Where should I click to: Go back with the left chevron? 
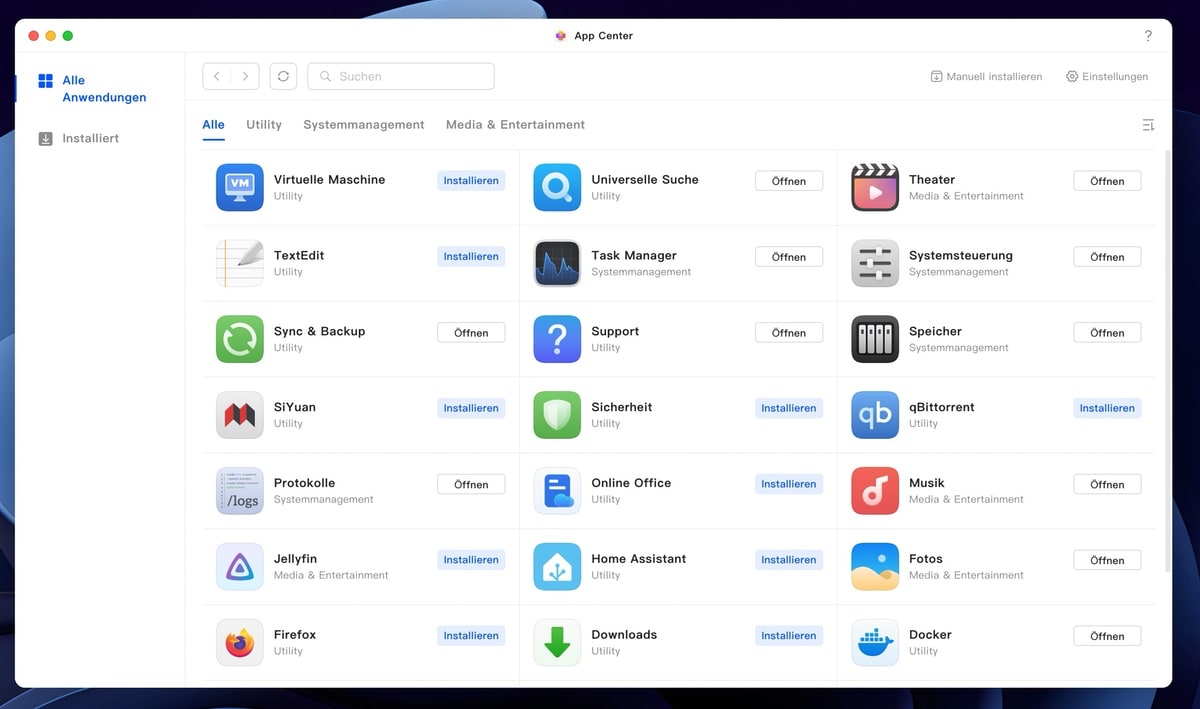[x=217, y=76]
